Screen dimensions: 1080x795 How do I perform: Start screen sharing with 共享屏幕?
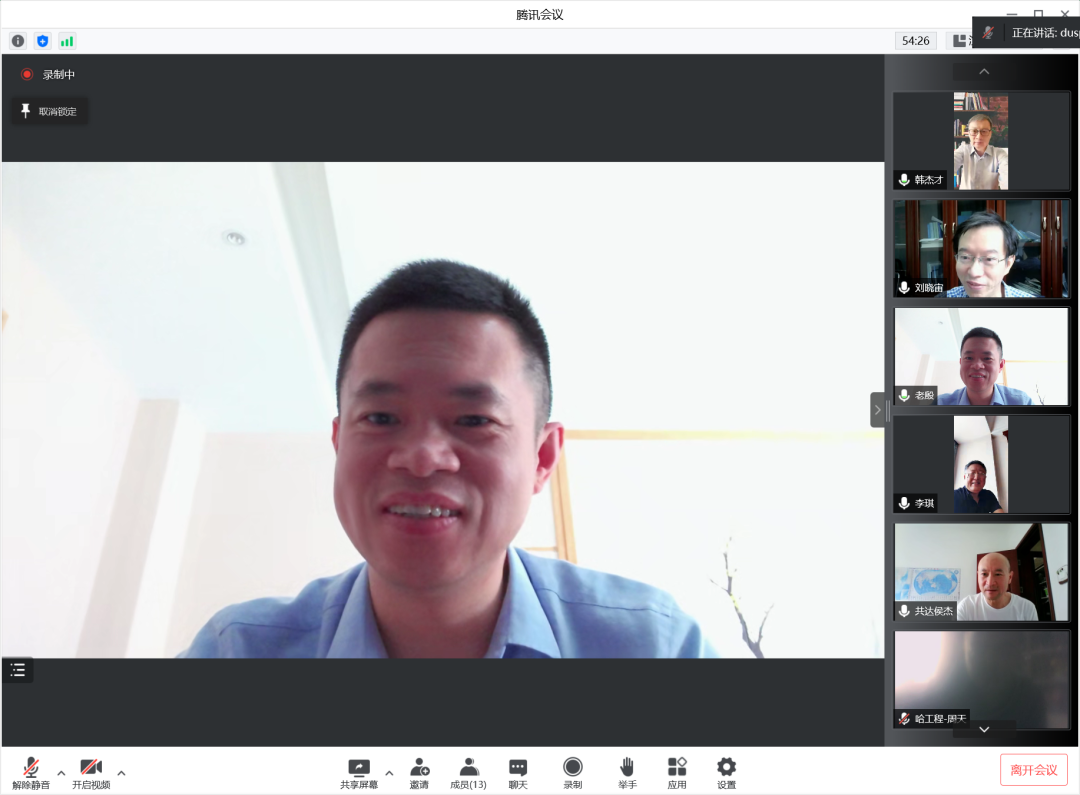click(x=359, y=771)
